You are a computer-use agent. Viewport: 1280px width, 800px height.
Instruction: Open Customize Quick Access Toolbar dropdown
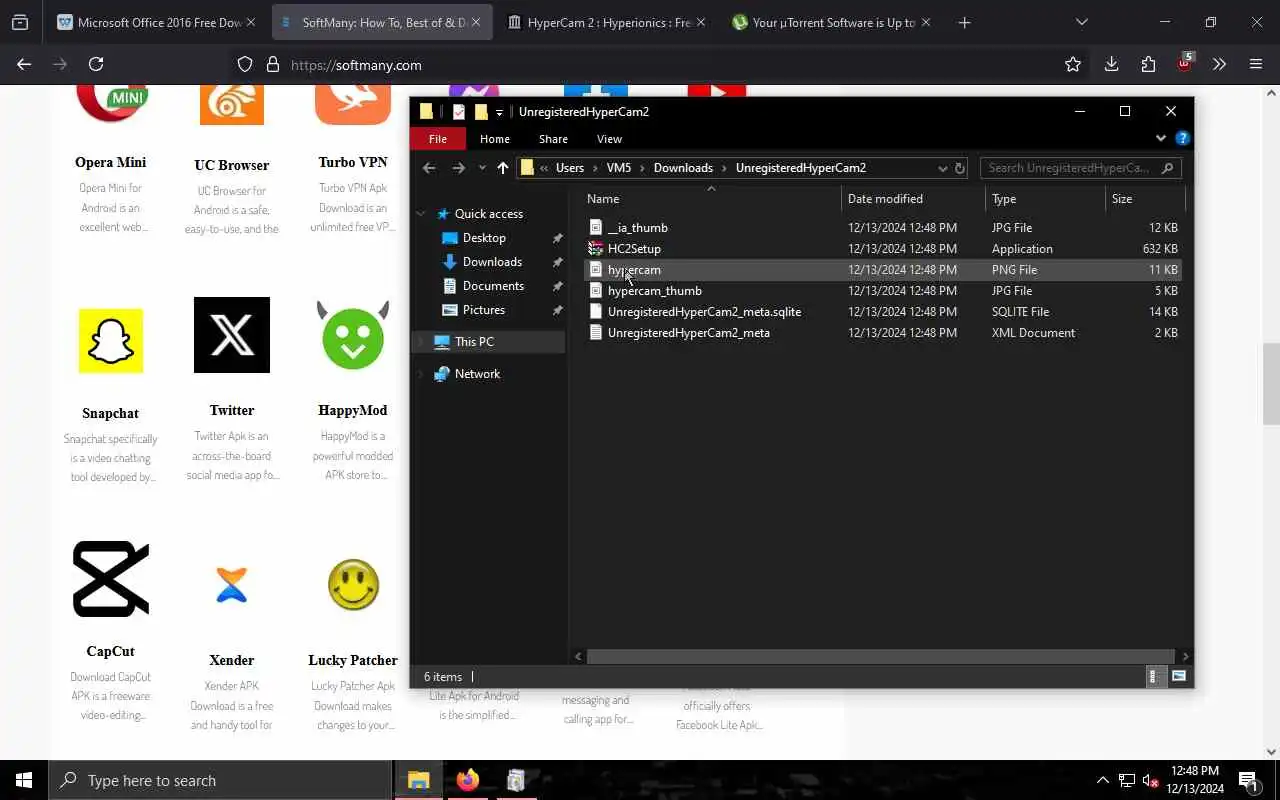[x=499, y=112]
